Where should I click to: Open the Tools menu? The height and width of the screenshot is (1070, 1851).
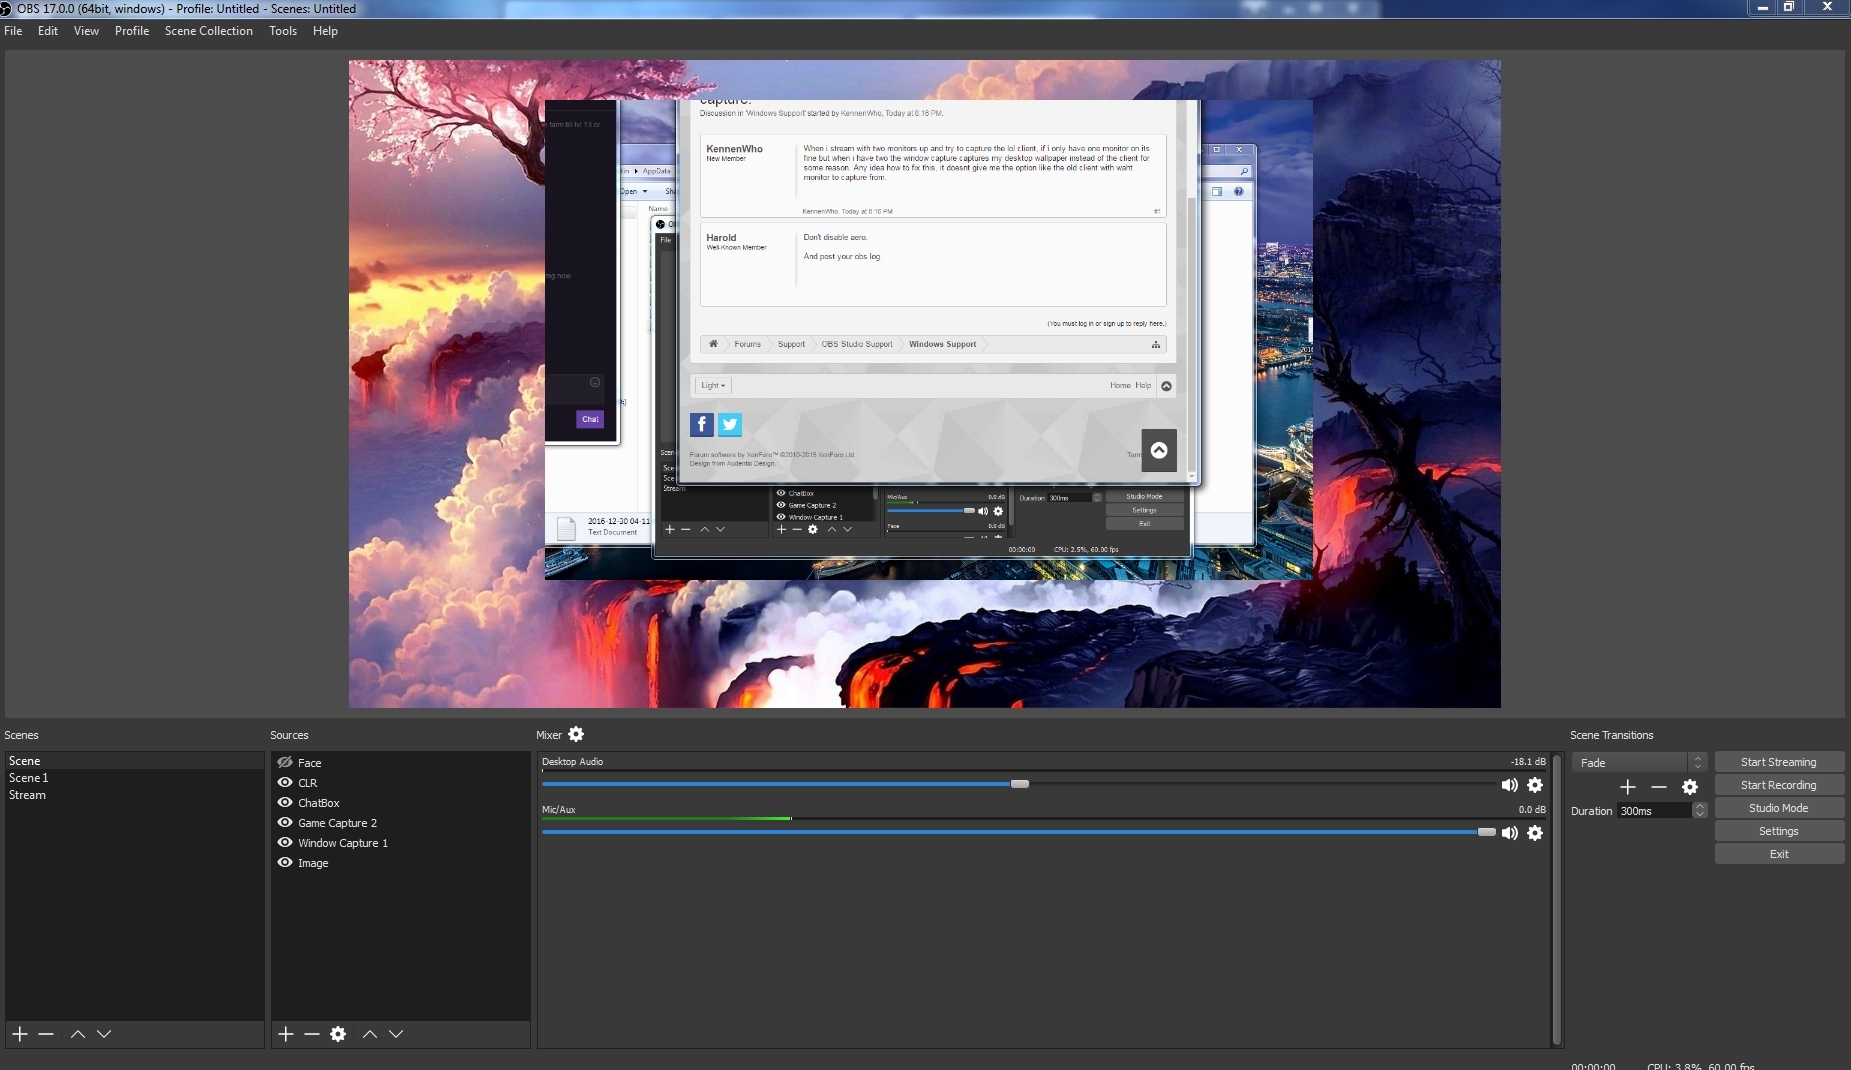(283, 31)
